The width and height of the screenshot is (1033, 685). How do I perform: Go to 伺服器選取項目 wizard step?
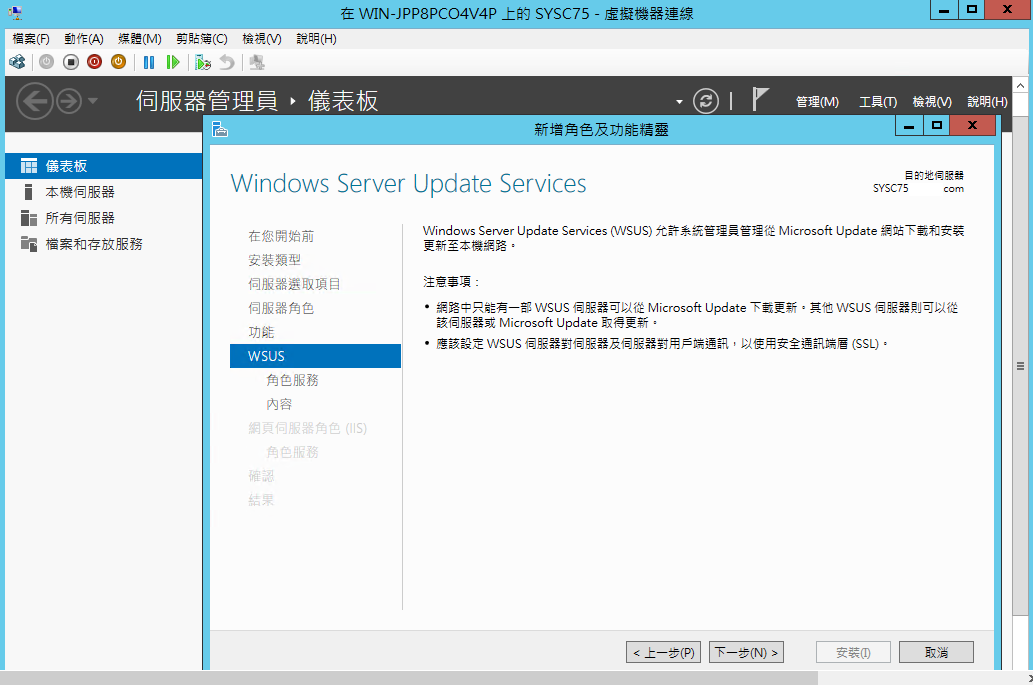pyautogui.click(x=294, y=284)
